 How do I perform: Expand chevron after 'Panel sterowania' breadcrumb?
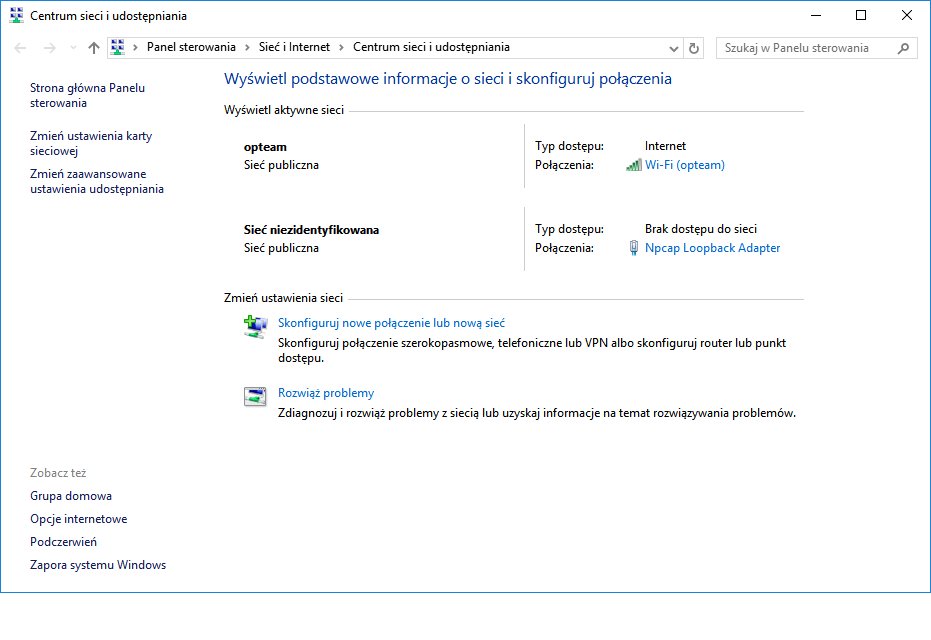[247, 47]
